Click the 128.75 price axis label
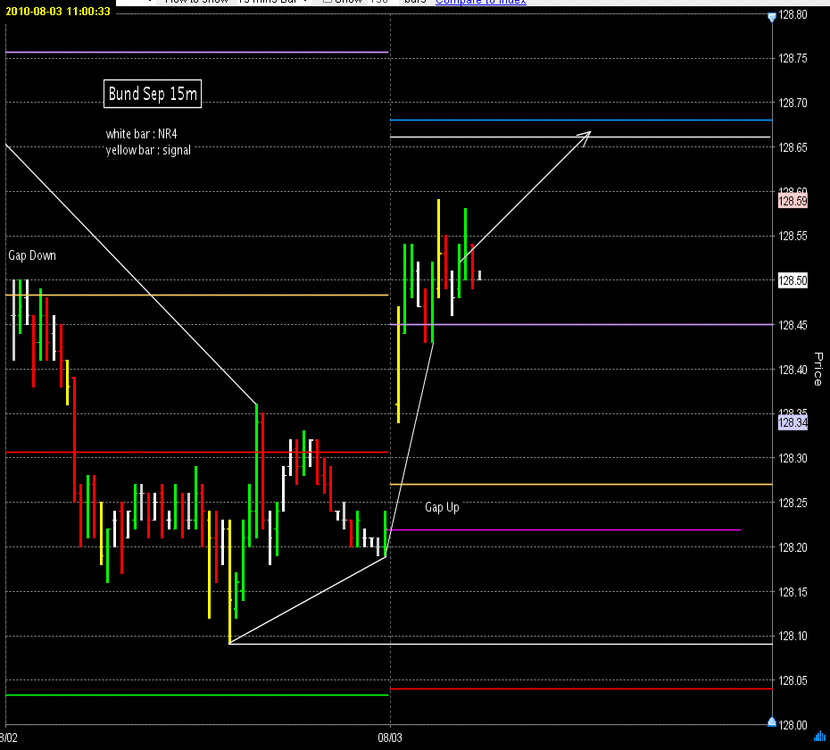 point(793,58)
